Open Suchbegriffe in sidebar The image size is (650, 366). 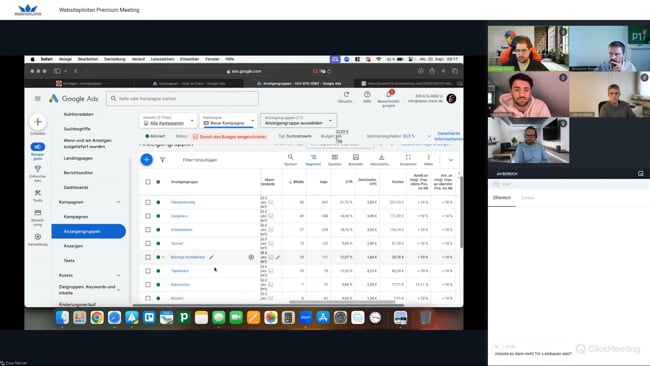coord(77,129)
